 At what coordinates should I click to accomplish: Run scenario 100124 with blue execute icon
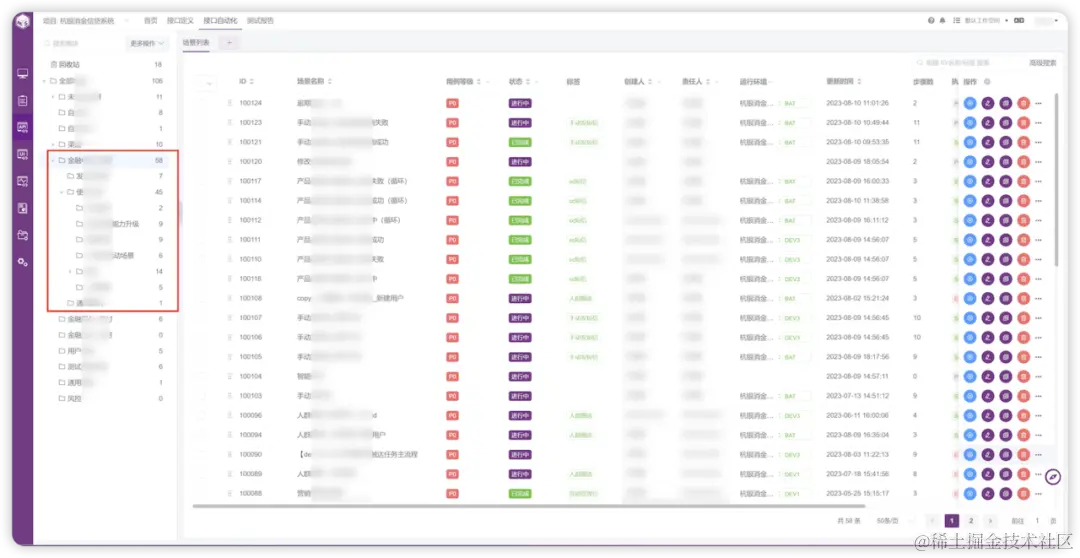pyautogui.click(x=970, y=103)
